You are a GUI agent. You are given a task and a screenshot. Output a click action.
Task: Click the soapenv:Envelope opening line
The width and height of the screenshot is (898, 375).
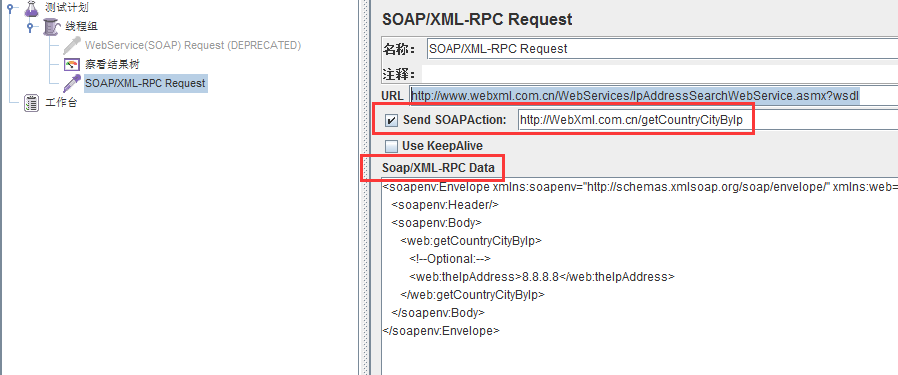point(640,187)
